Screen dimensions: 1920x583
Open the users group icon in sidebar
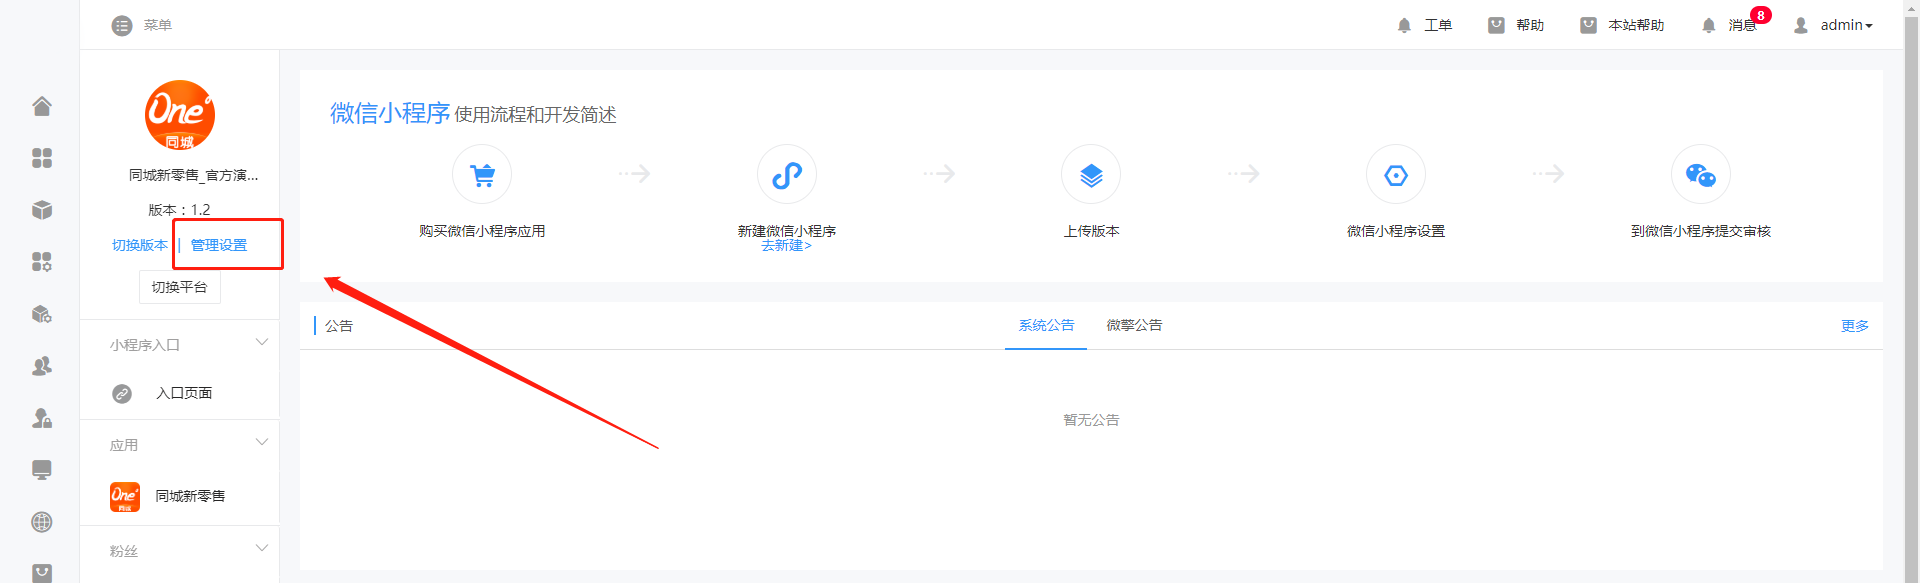[42, 366]
